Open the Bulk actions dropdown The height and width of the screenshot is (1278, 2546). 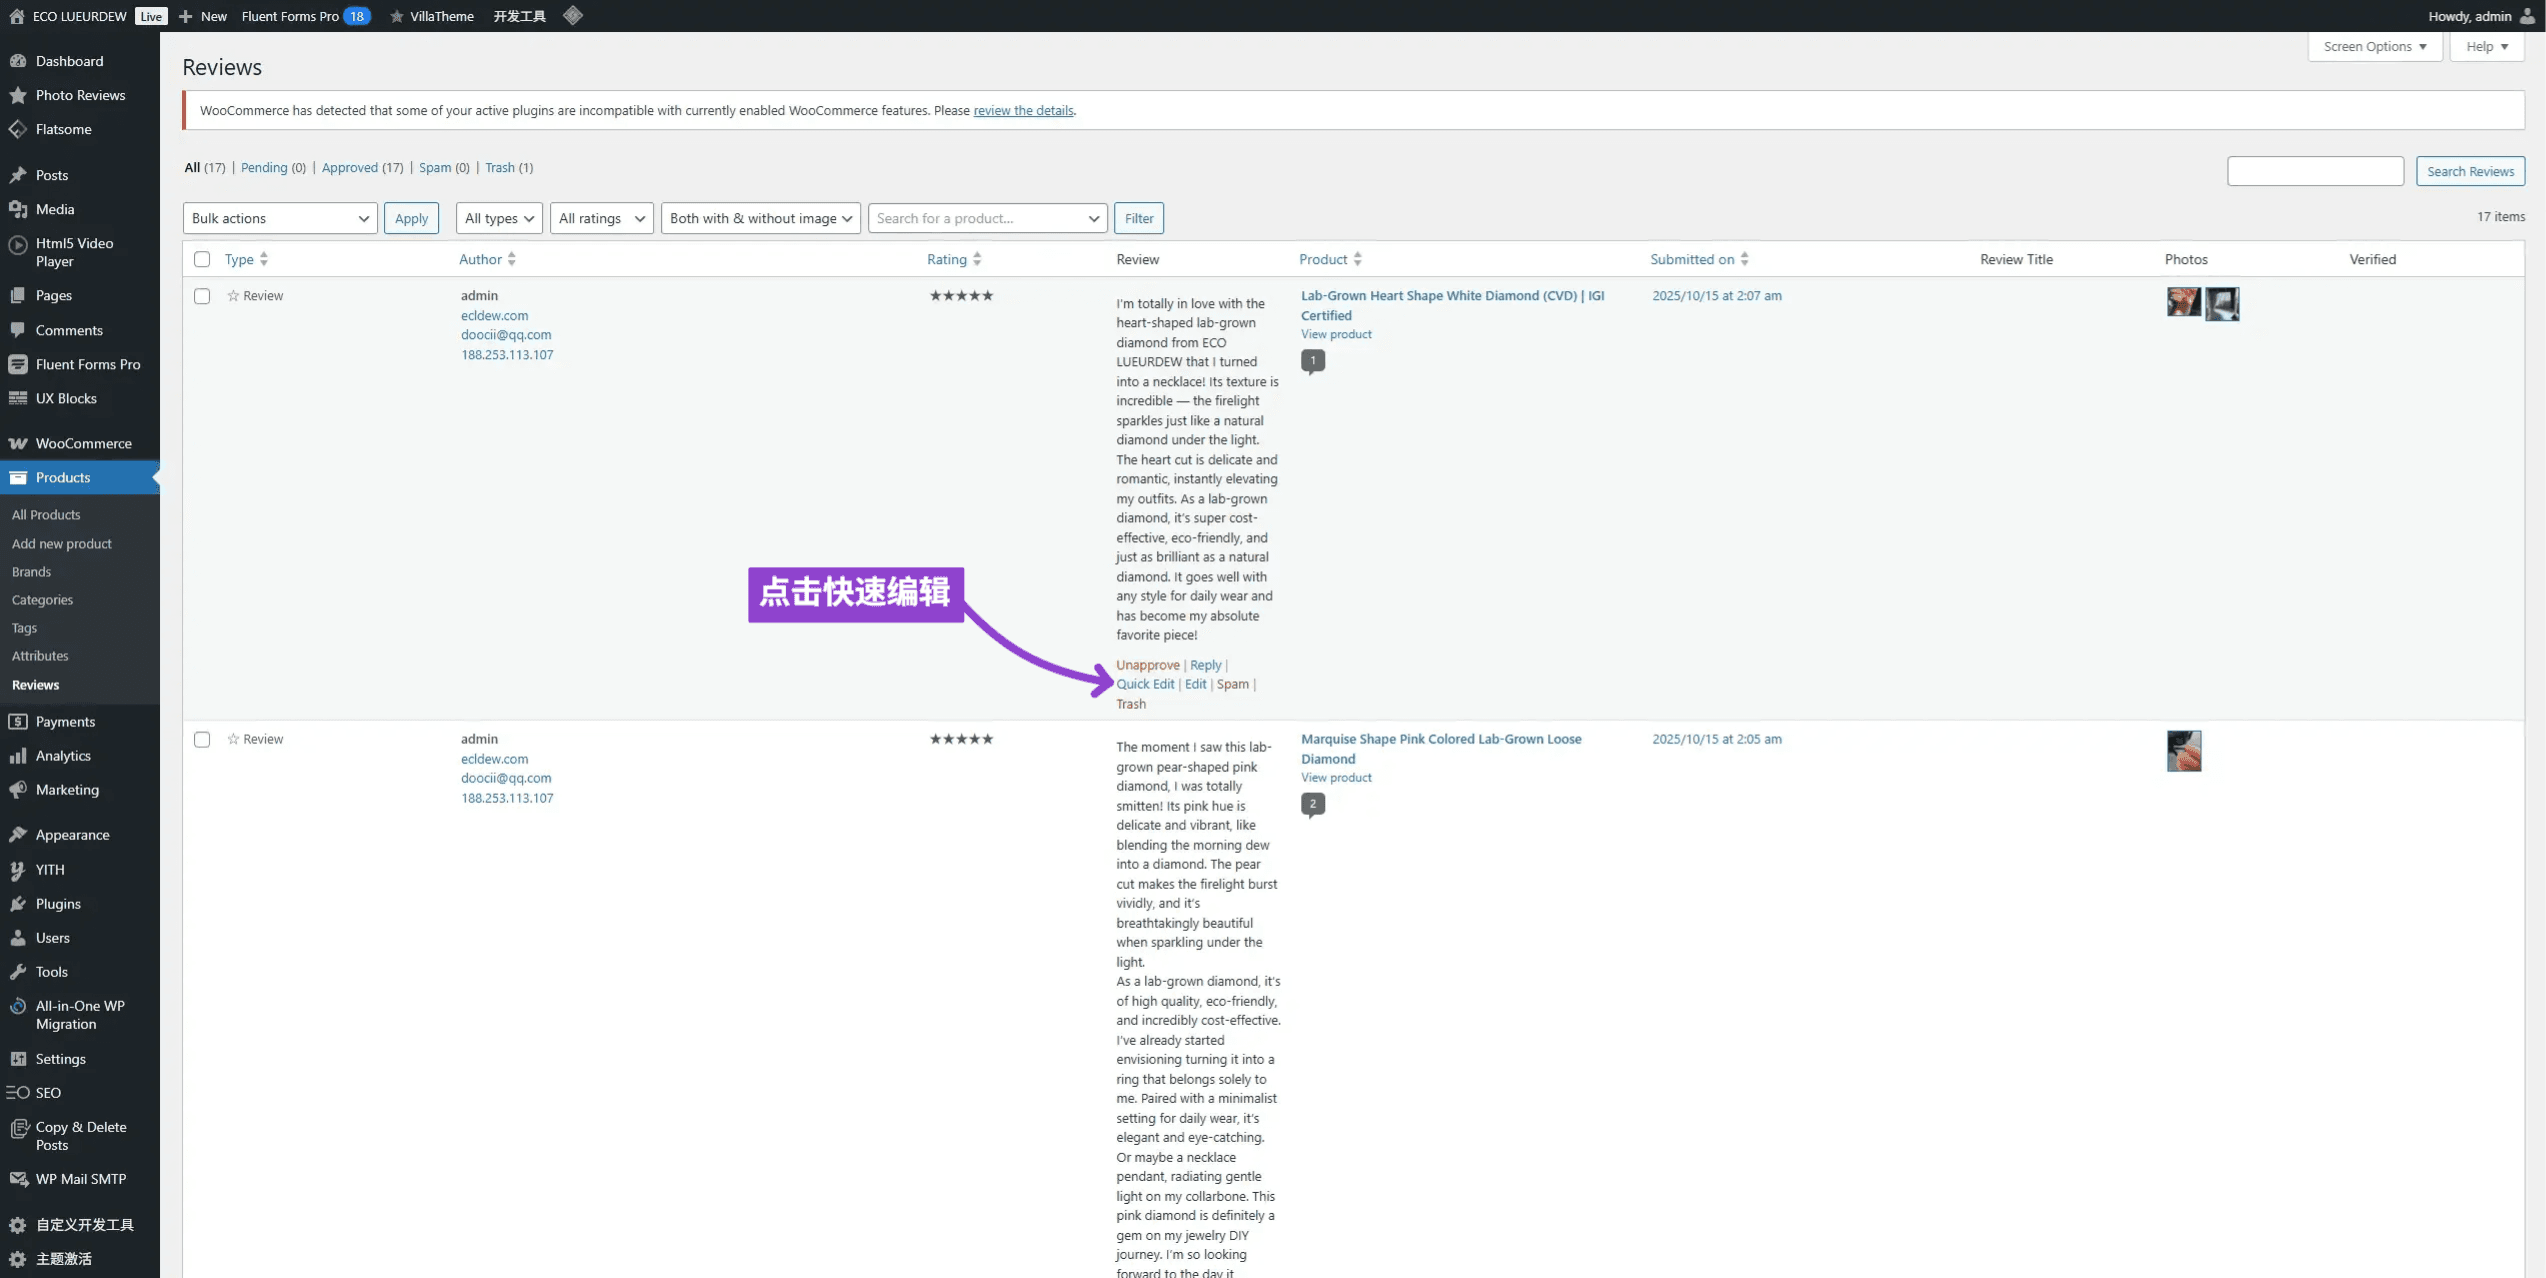[x=279, y=218]
